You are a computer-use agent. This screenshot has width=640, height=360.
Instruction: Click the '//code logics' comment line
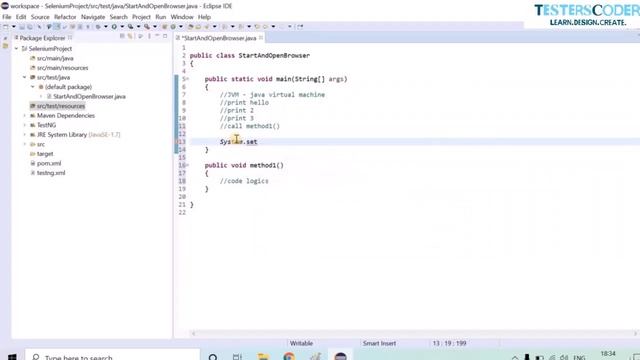click(x=244, y=181)
